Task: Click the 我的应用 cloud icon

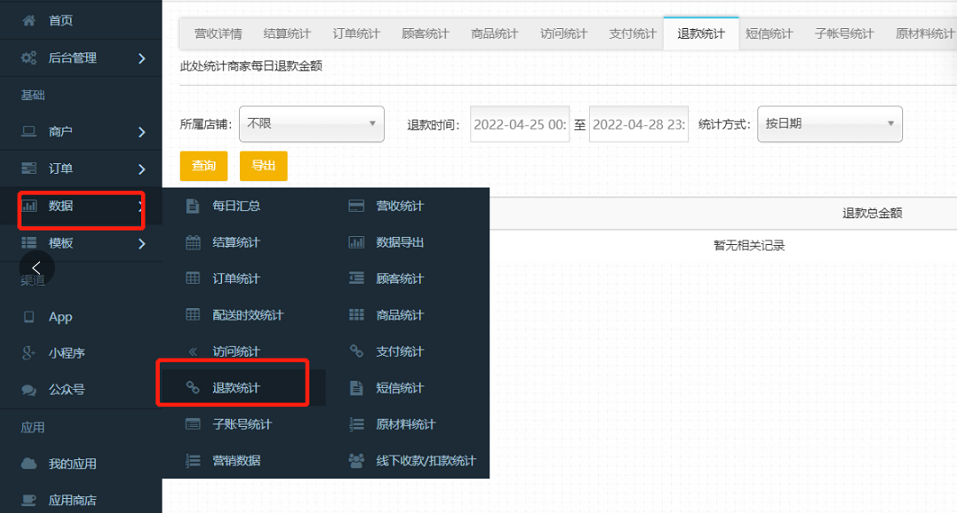Action: click(29, 464)
